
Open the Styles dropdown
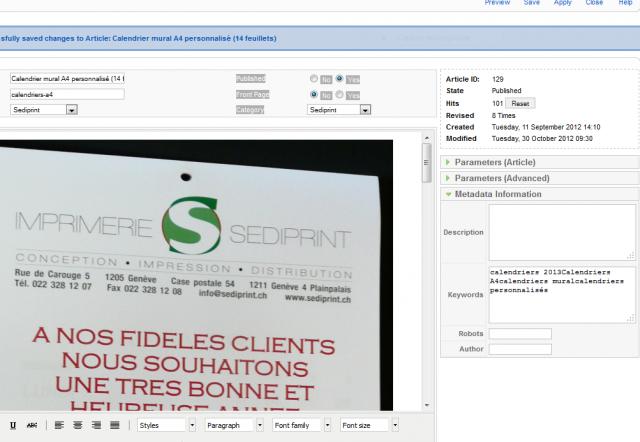(167, 425)
